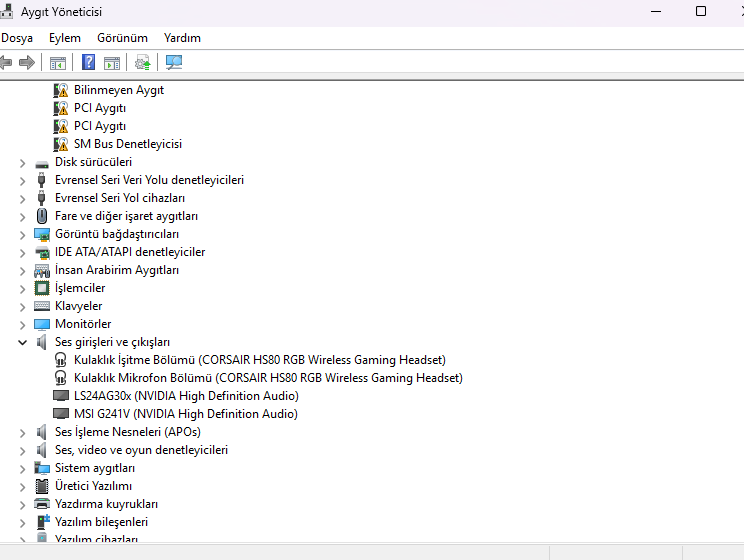Minimize the Aygıt Yöneticisi window
This screenshot has width=744, height=560.
tap(656, 11)
